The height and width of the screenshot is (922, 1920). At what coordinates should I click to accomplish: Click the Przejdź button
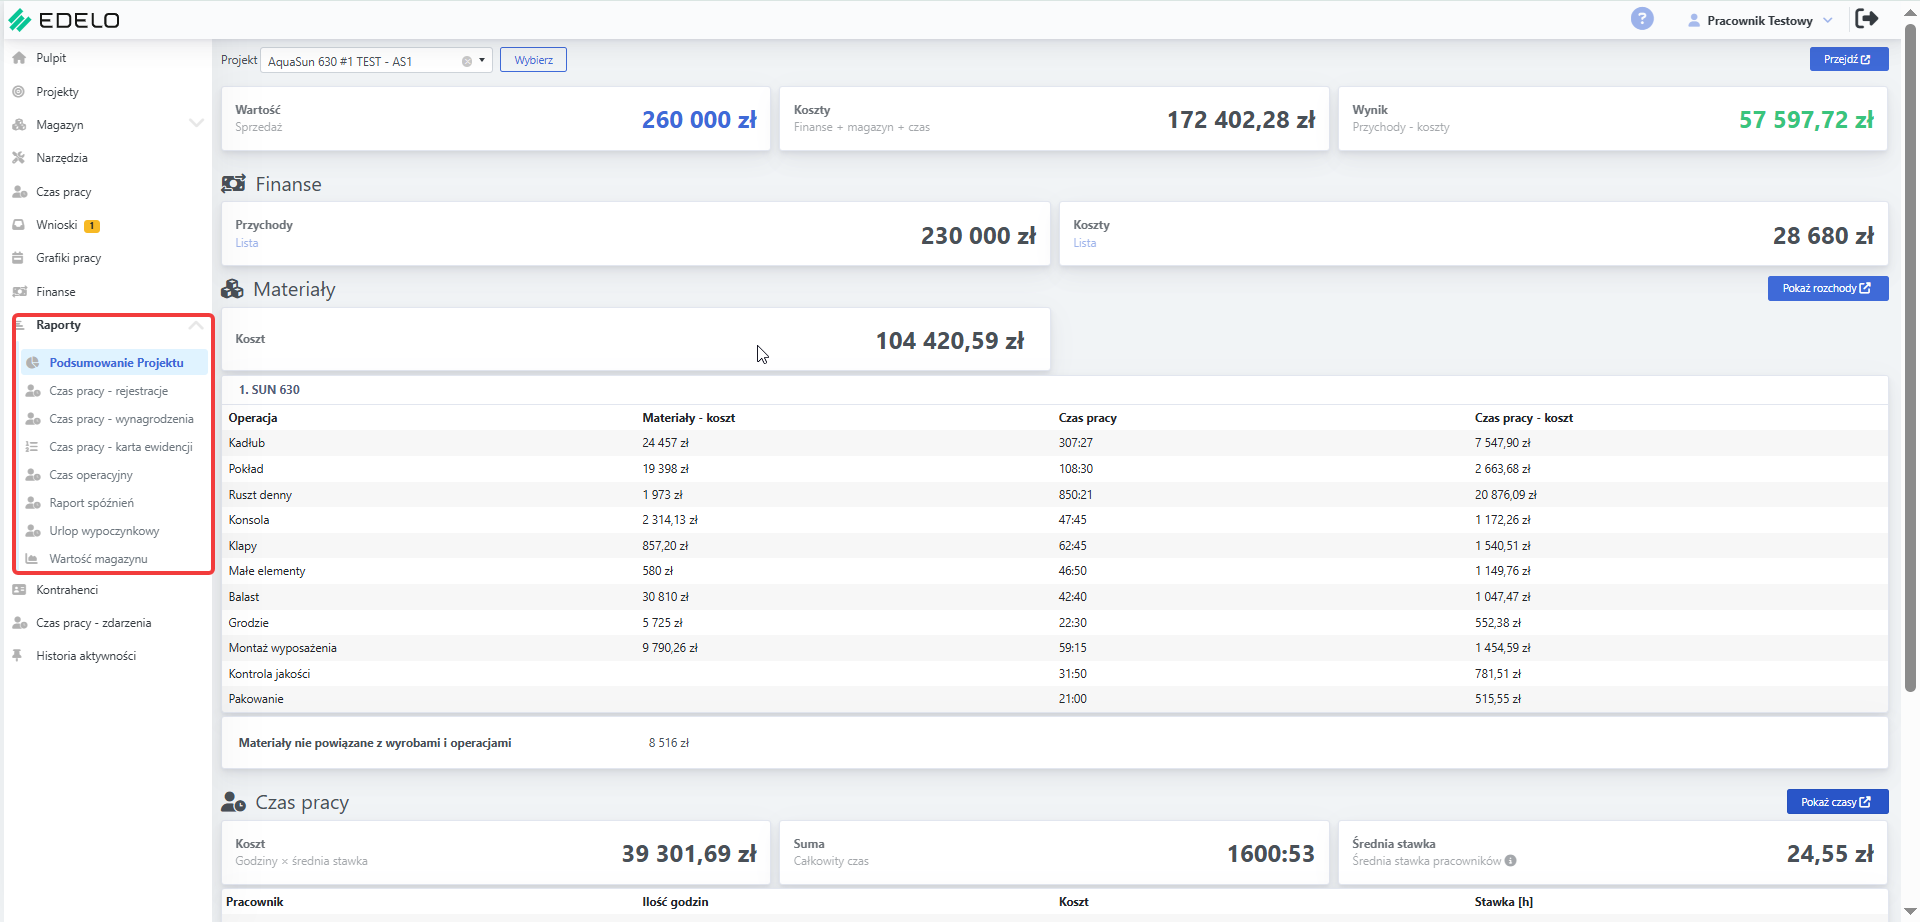coord(1848,59)
